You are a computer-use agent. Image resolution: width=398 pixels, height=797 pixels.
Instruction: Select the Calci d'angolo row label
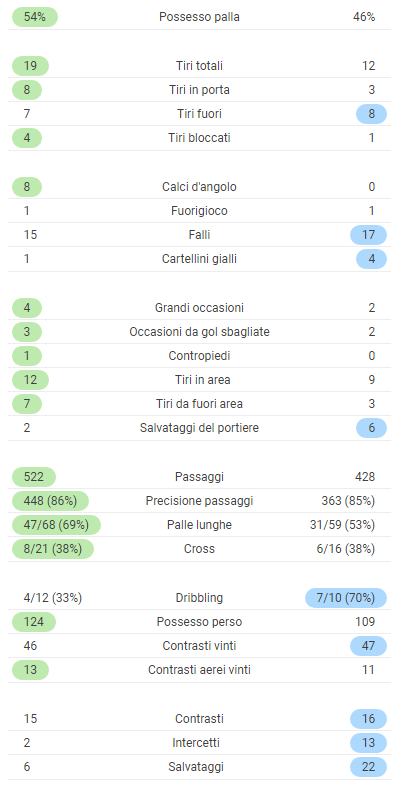click(199, 187)
